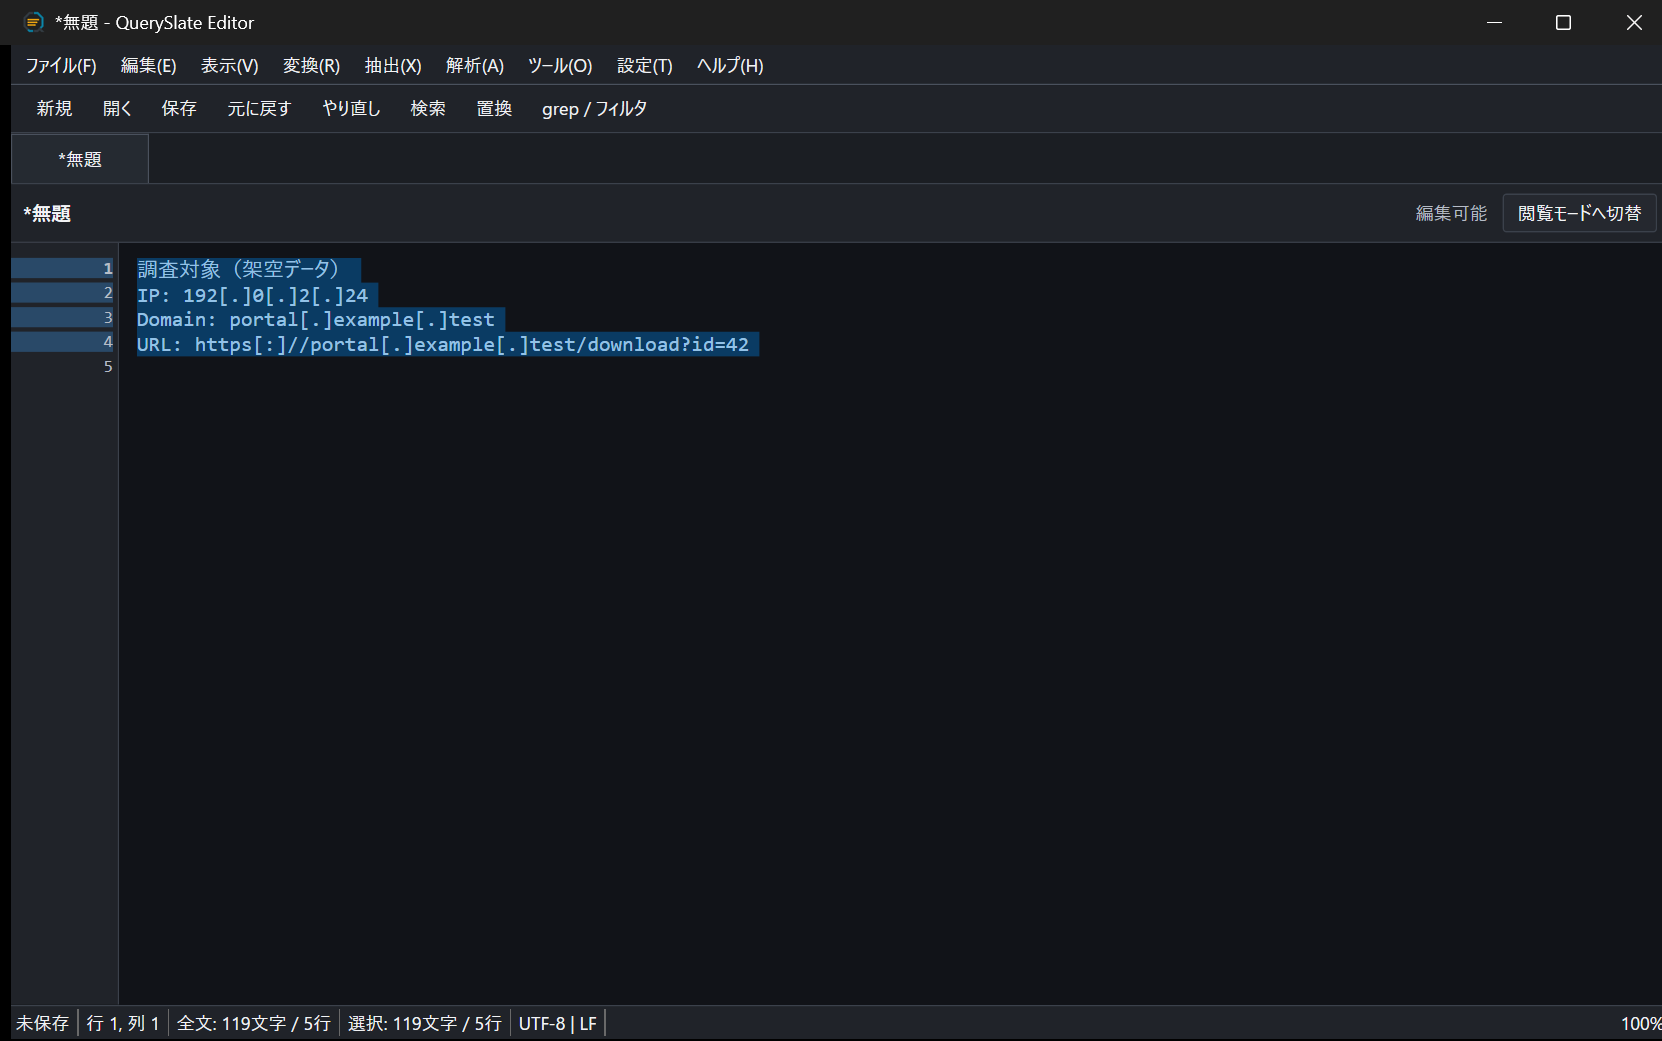
Task: Undo with 元に戻す button
Action: 259,109
